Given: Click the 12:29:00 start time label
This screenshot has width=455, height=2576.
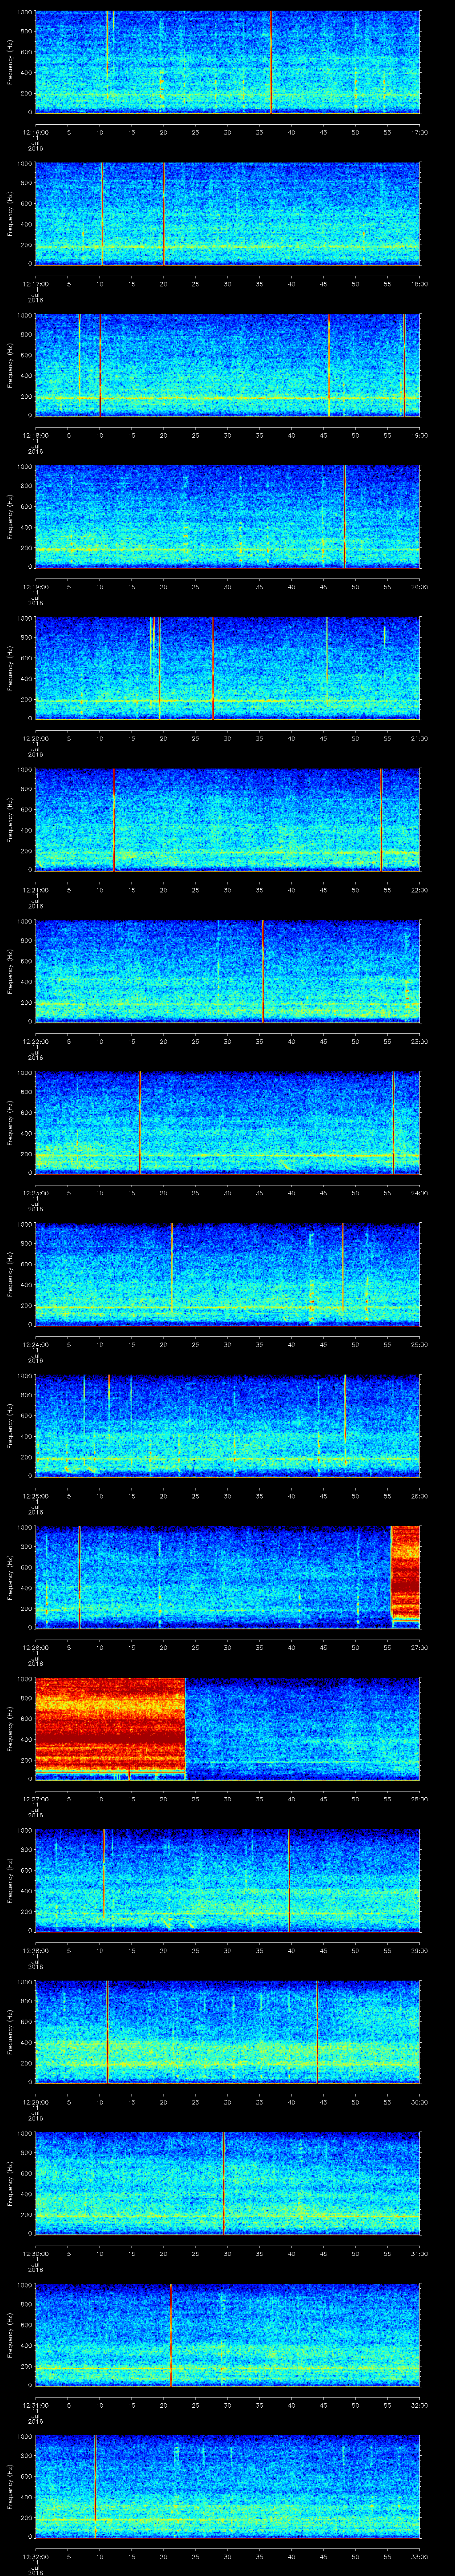Looking at the screenshot, I should pyautogui.click(x=35, y=2101).
